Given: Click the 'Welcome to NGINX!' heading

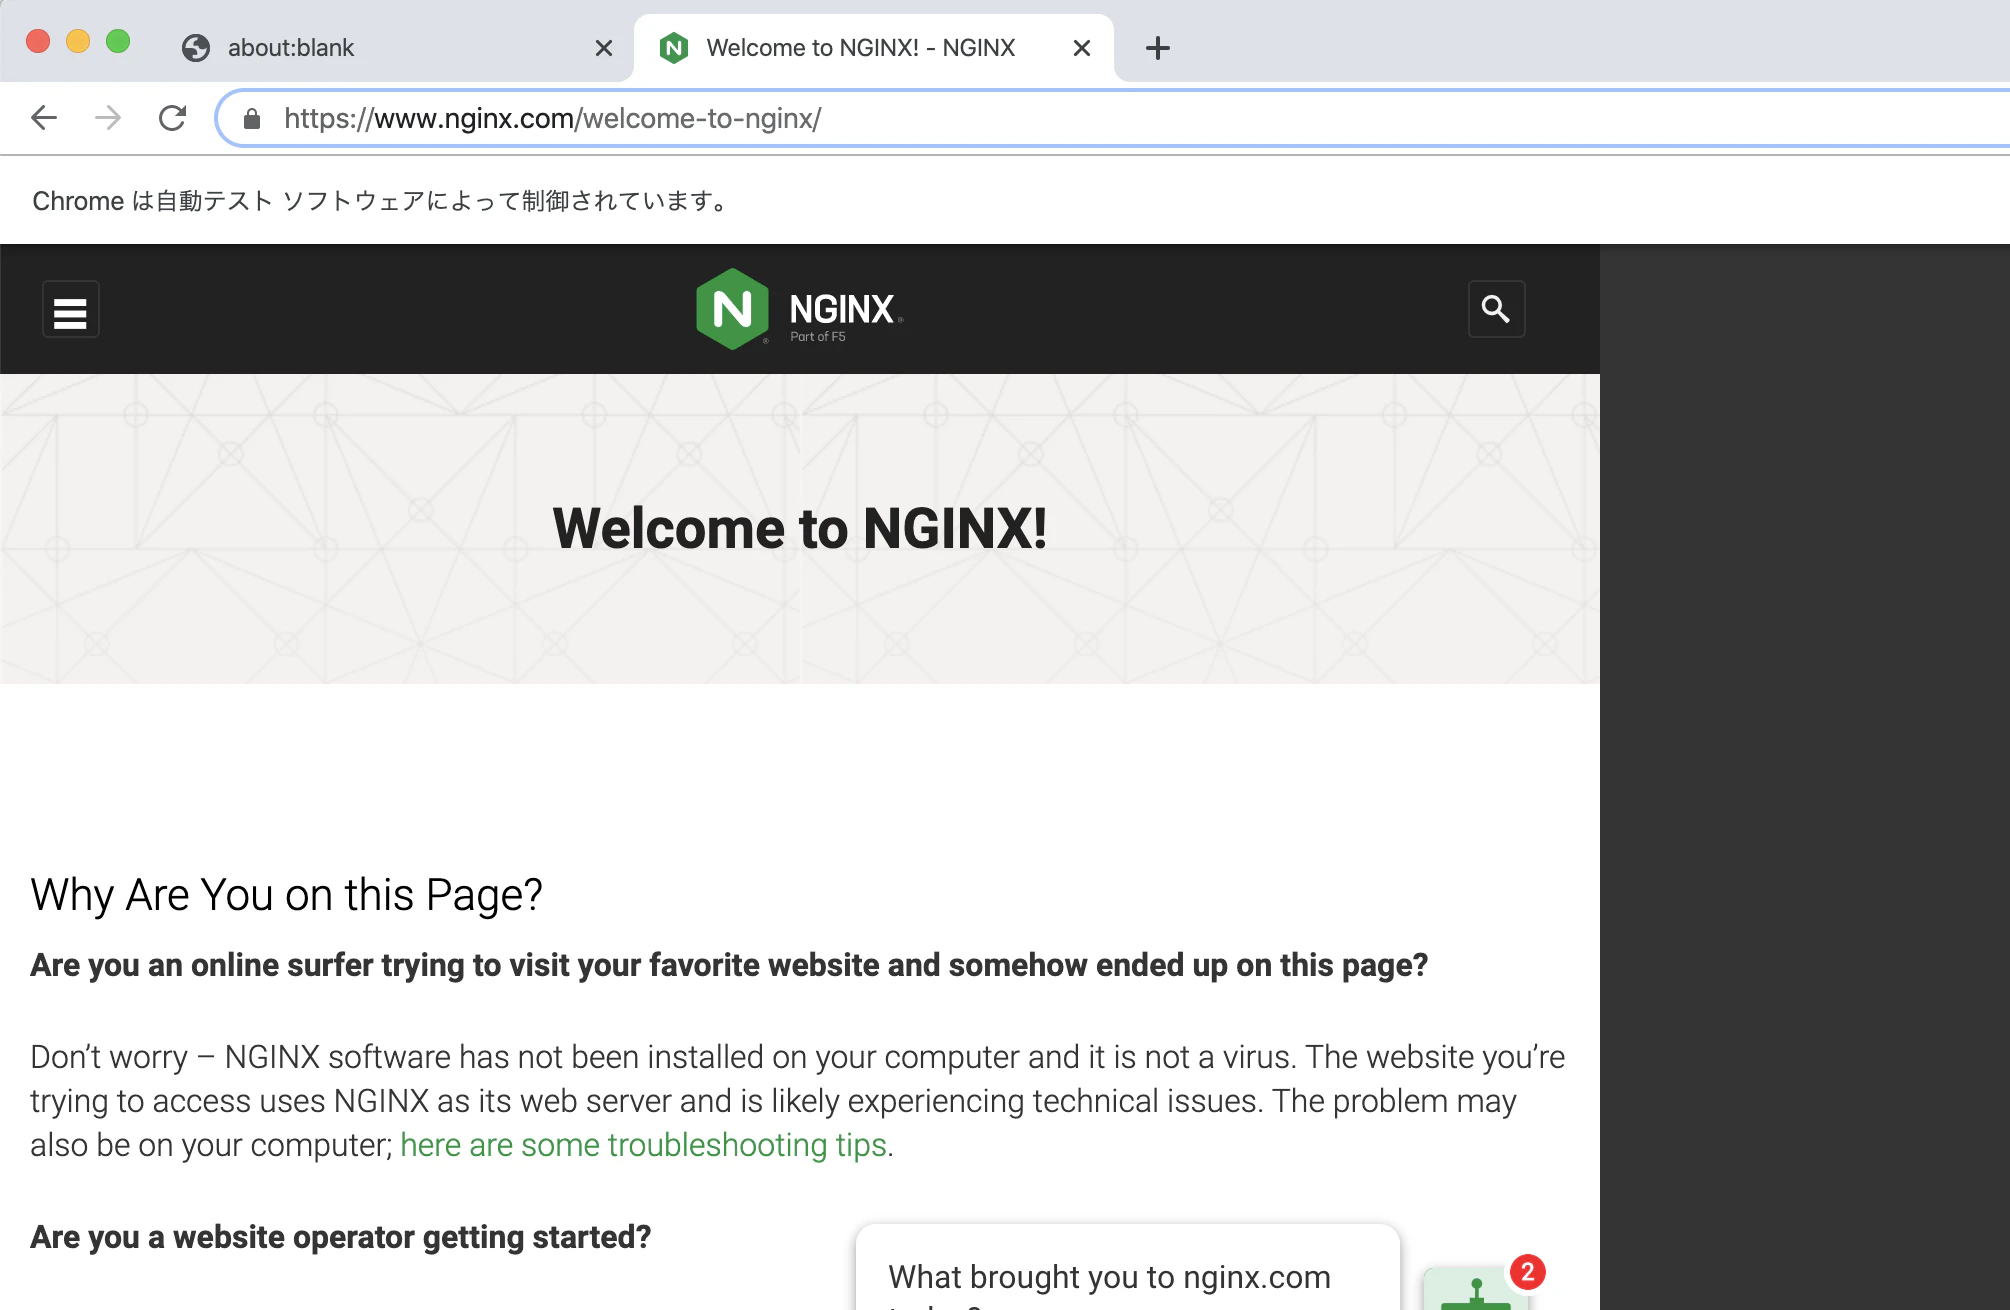Looking at the screenshot, I should click(800, 528).
